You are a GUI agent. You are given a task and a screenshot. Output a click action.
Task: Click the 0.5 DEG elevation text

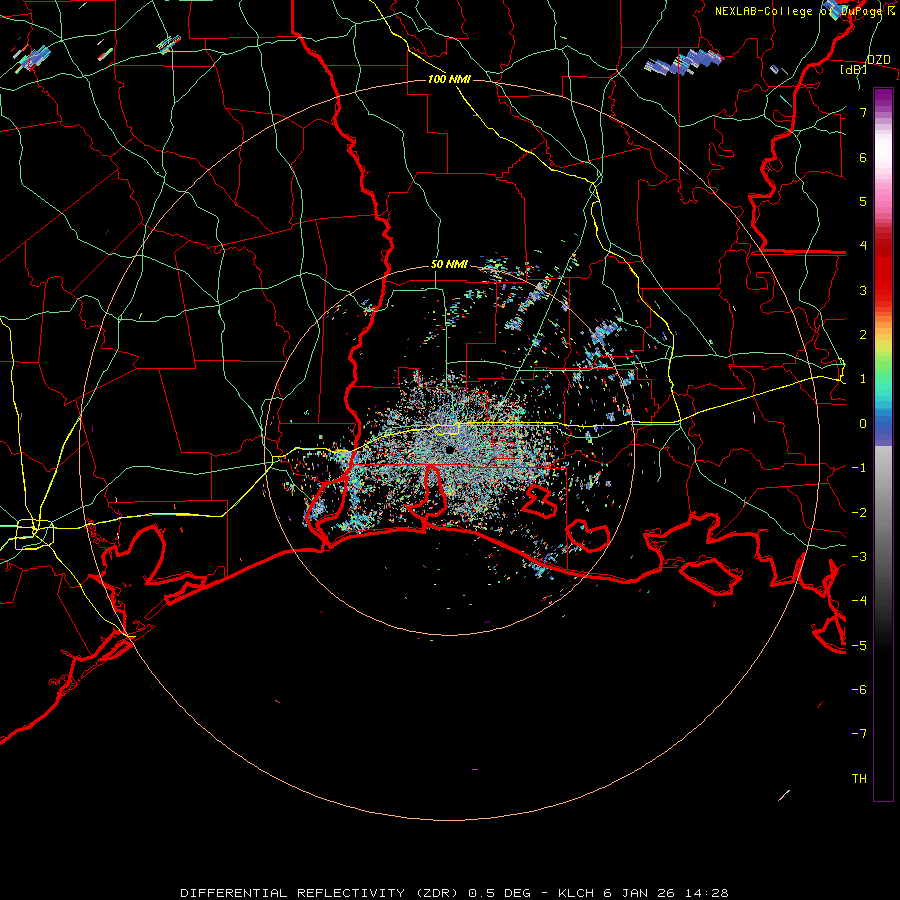pos(499,893)
